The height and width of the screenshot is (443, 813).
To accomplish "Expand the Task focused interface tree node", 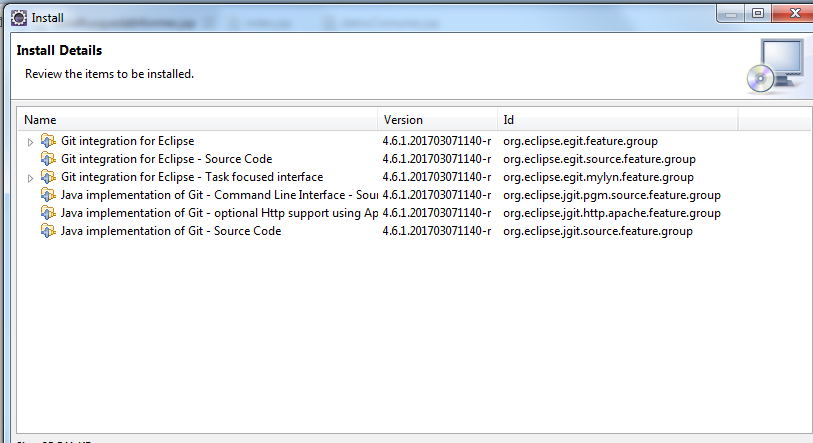I will click(30, 178).
